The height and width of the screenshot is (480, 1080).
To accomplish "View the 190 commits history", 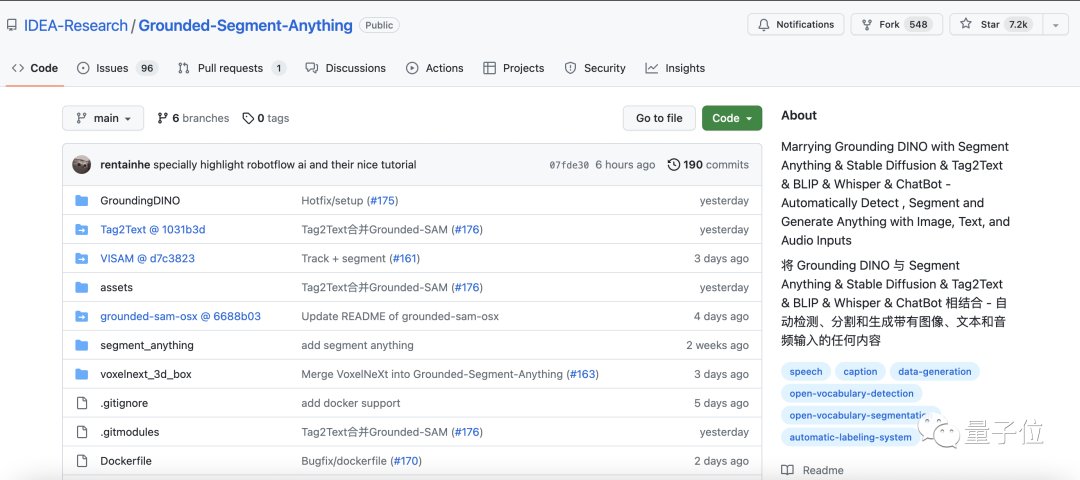I will [708, 165].
